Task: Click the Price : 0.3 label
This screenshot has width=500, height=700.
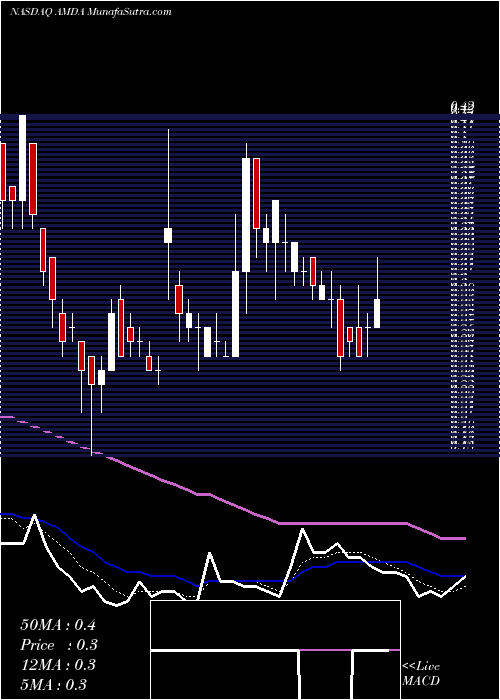Action: point(59,645)
